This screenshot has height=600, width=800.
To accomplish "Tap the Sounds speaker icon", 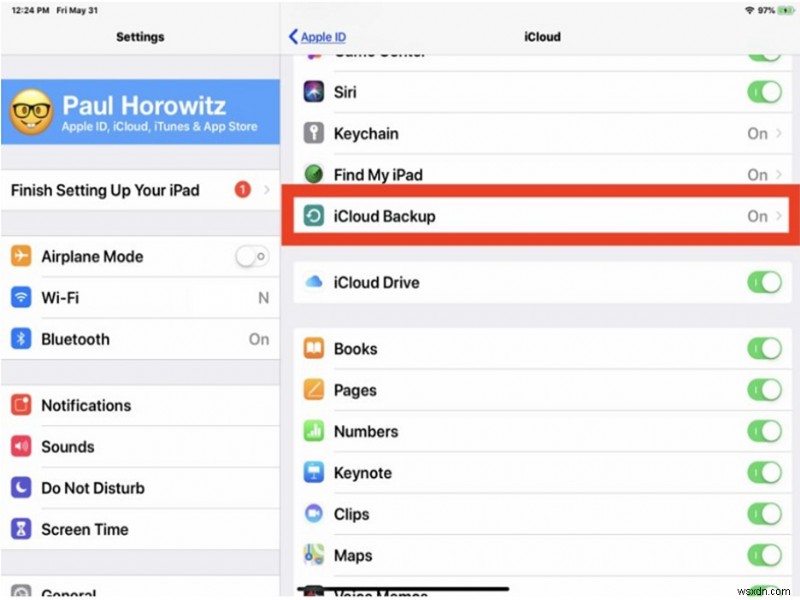I will pyautogui.click(x=21, y=446).
